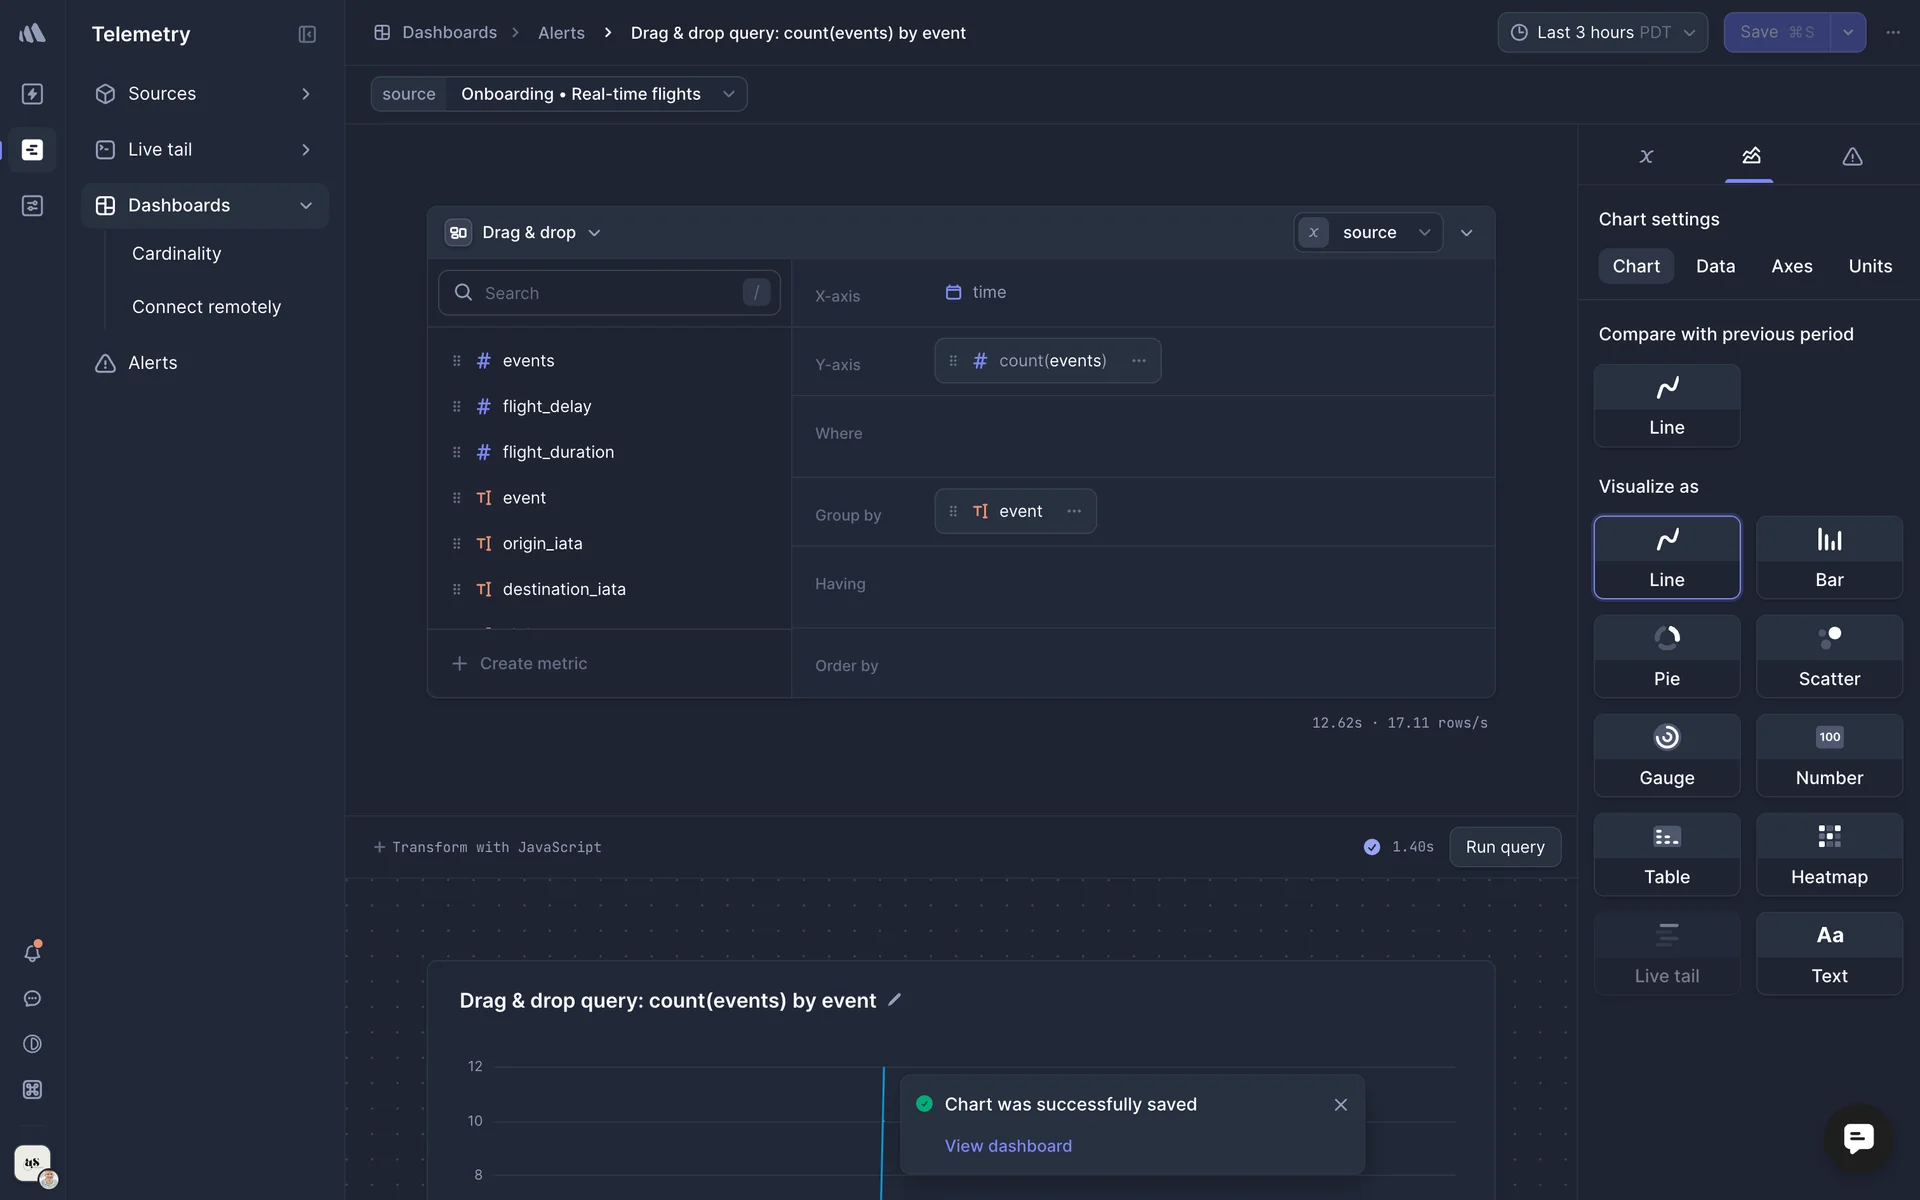Follow the View dashboard link
Screen dimensions: 1920x1200
[1007, 1146]
